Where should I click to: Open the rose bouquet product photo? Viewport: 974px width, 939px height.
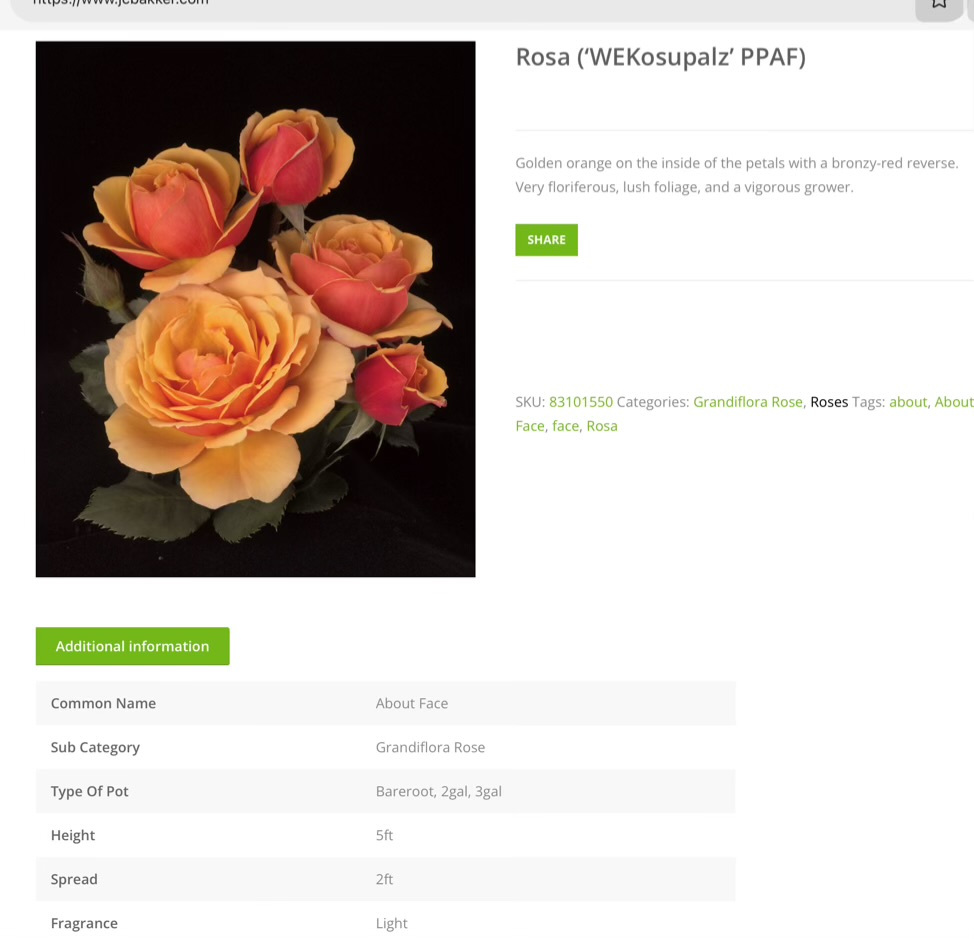point(255,309)
